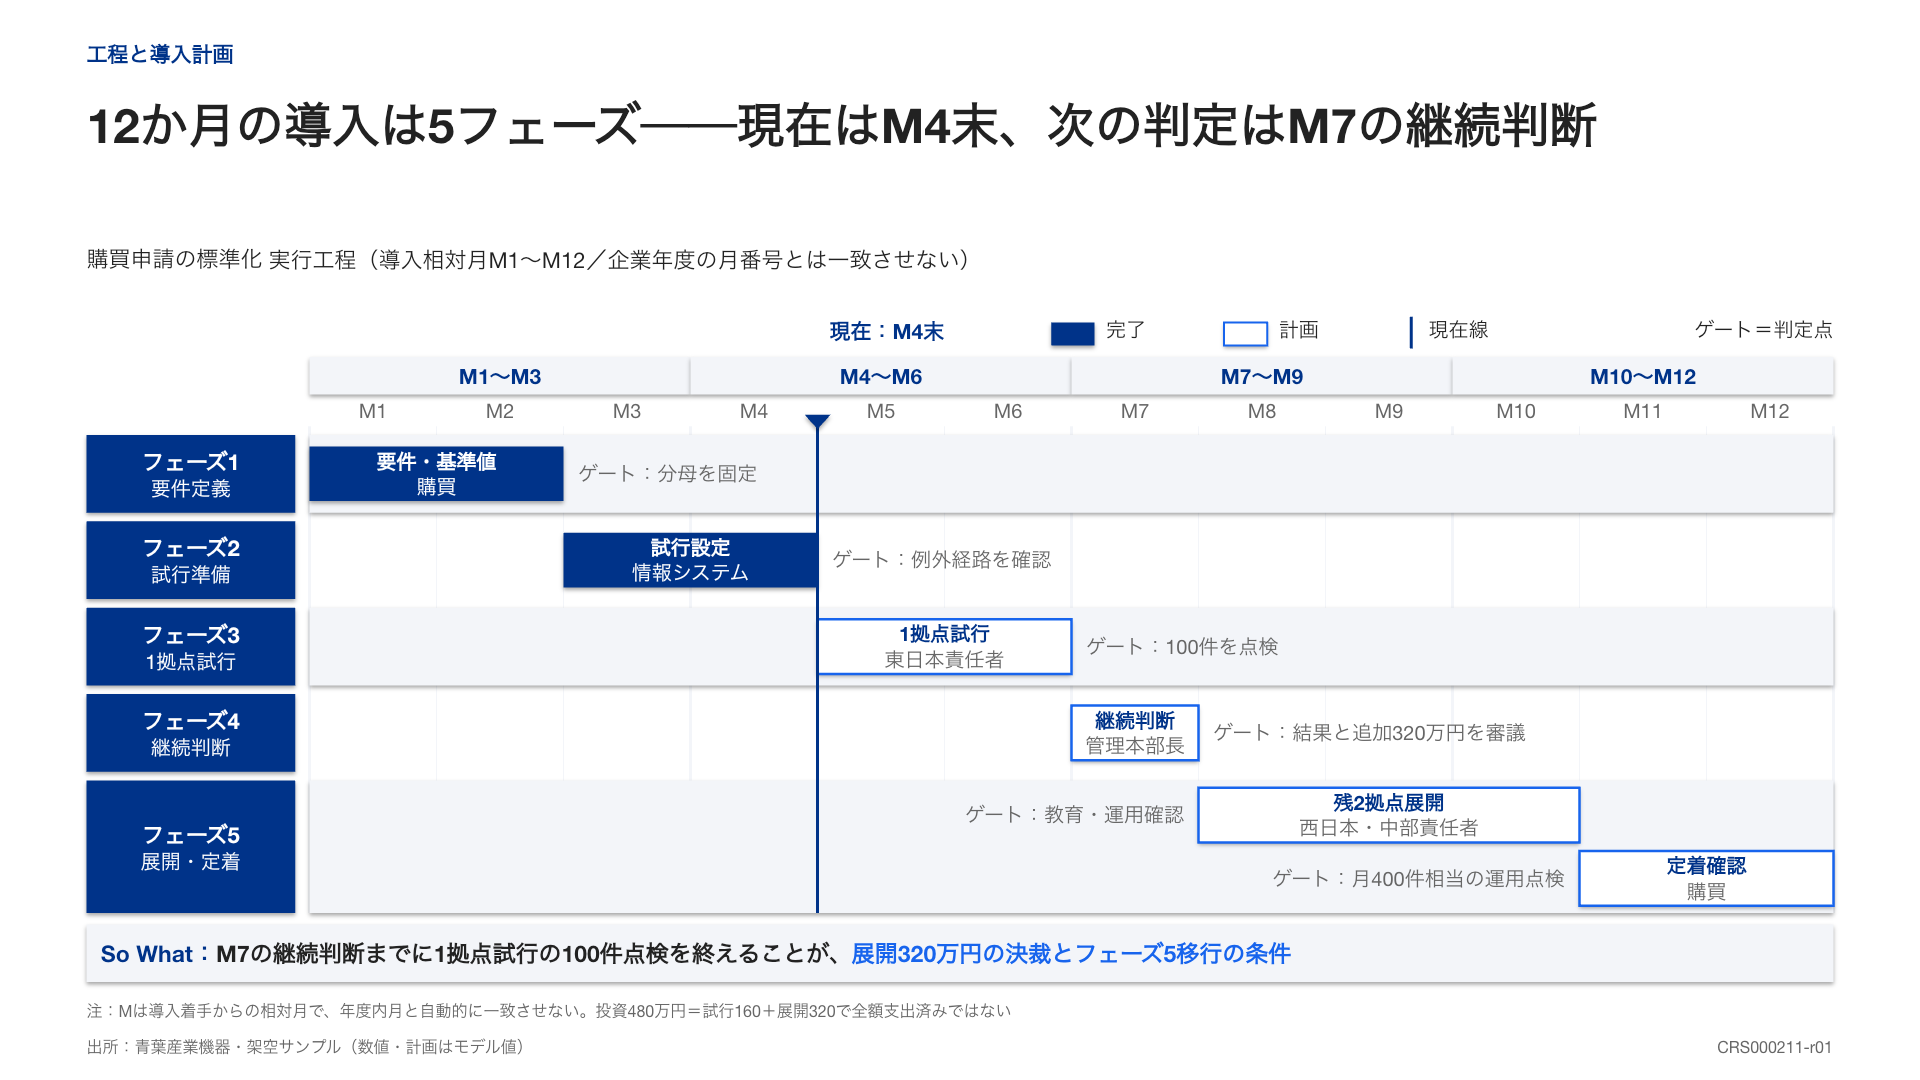Screen dimensions: 1920x1080
Task: Click the 工程と導入計画 section heading
Action: [x=160, y=55]
